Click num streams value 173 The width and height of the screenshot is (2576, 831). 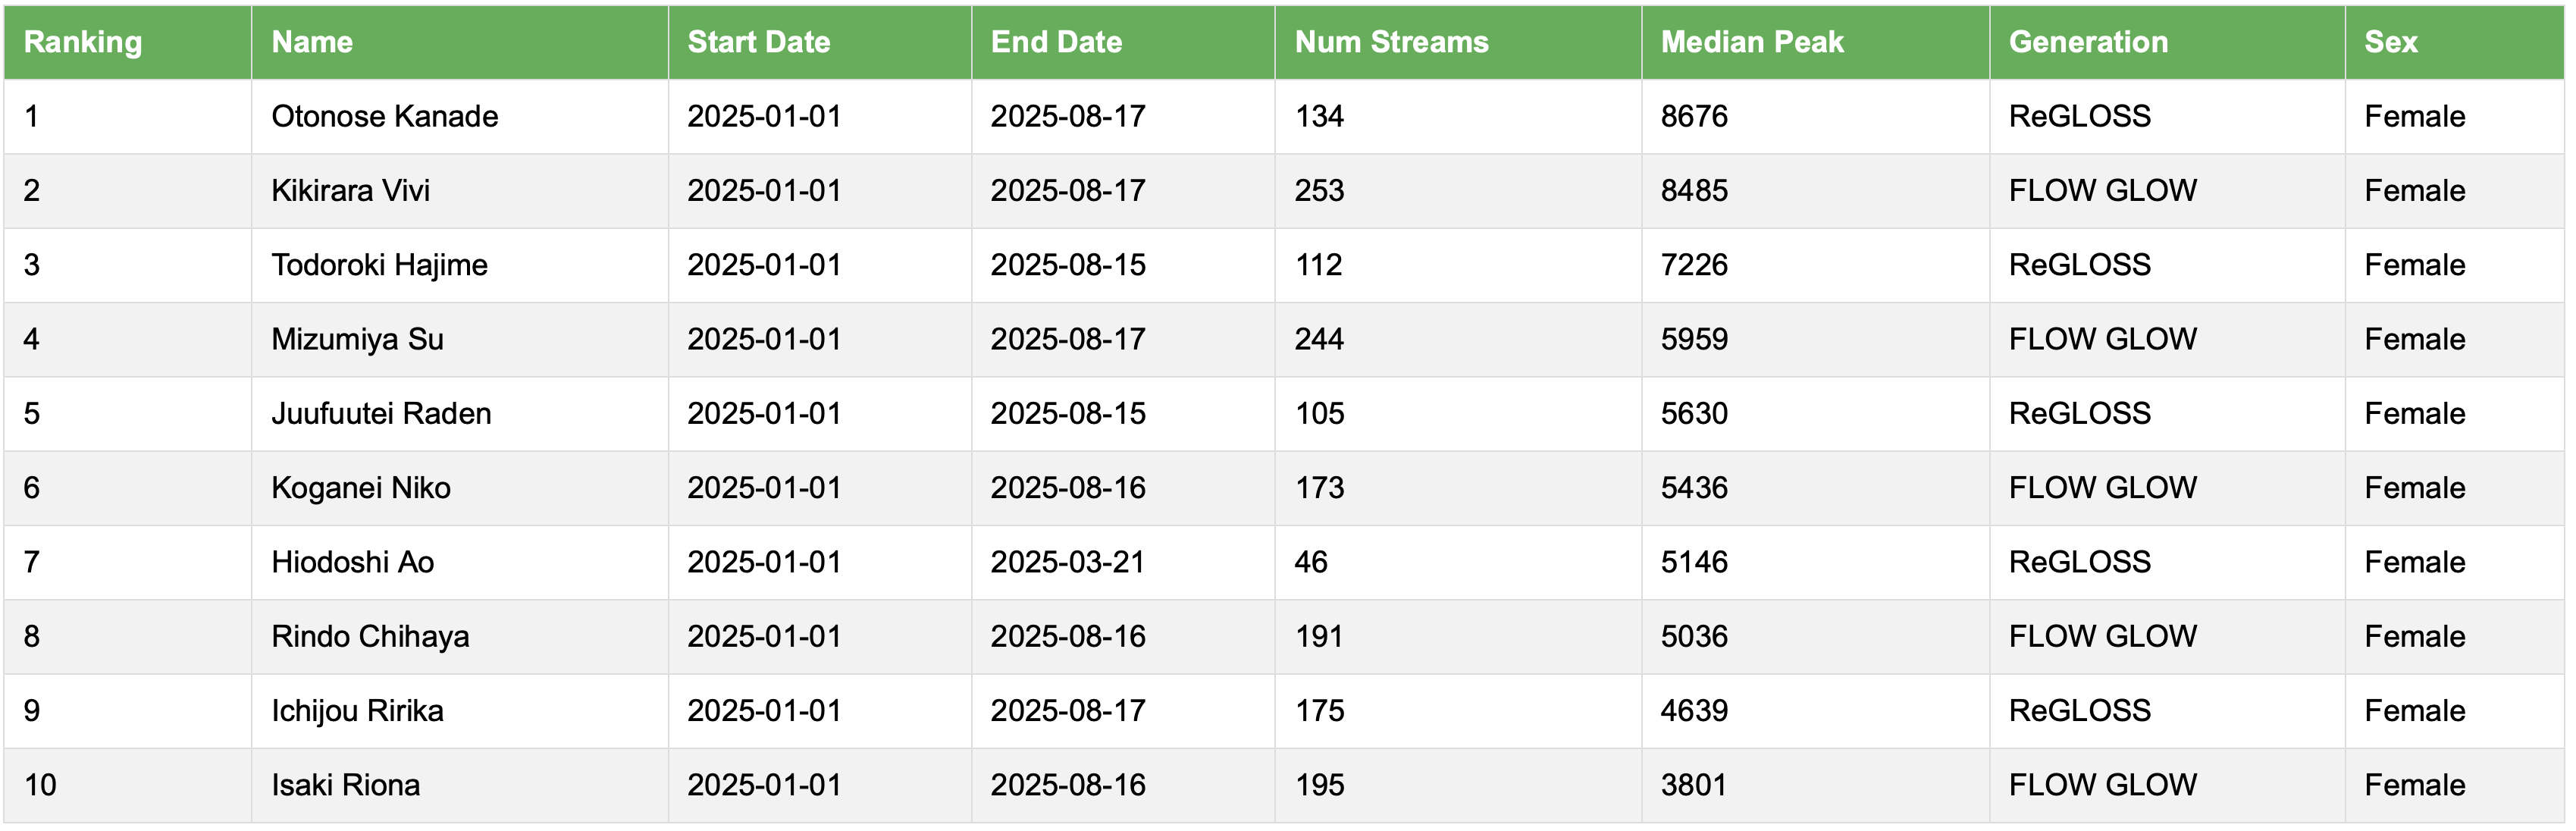pos(1319,488)
